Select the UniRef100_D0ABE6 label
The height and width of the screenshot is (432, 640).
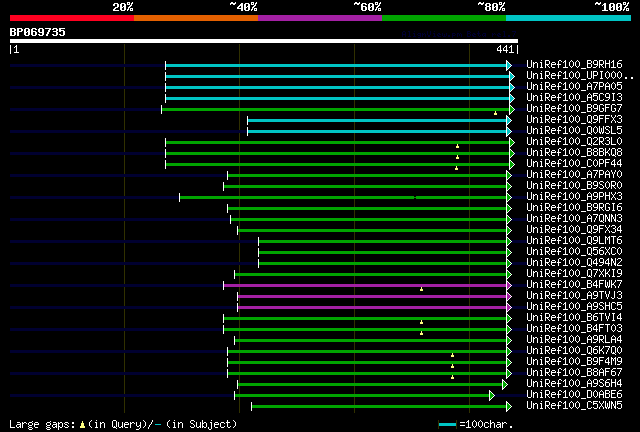click(574, 395)
